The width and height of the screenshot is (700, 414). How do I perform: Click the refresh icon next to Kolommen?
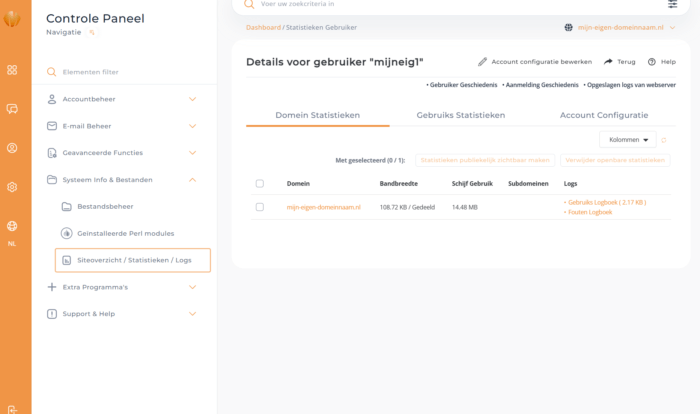pos(664,140)
